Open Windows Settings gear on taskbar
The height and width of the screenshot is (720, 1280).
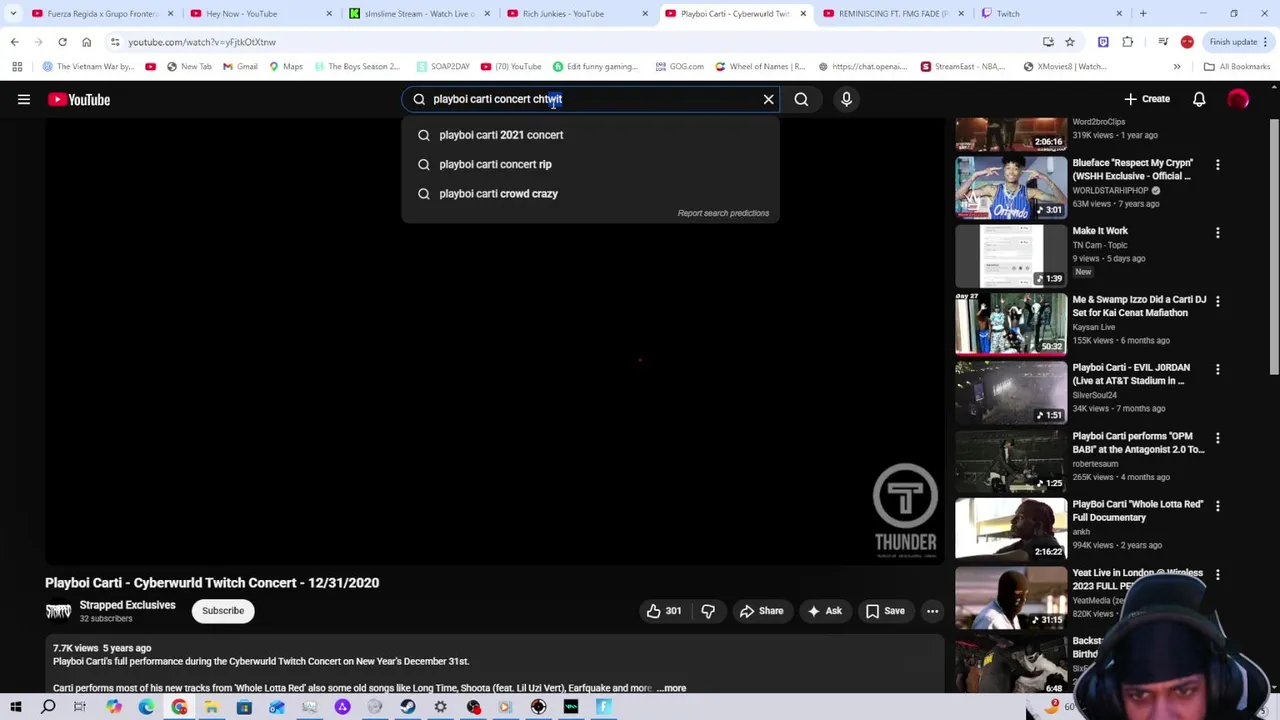pos(440,707)
